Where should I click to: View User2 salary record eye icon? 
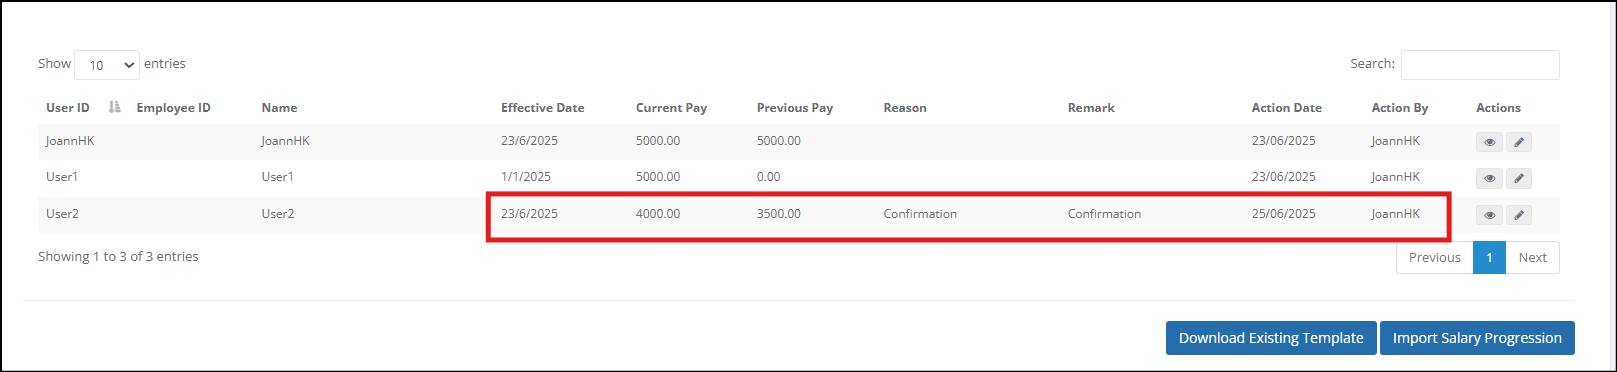[1489, 215]
